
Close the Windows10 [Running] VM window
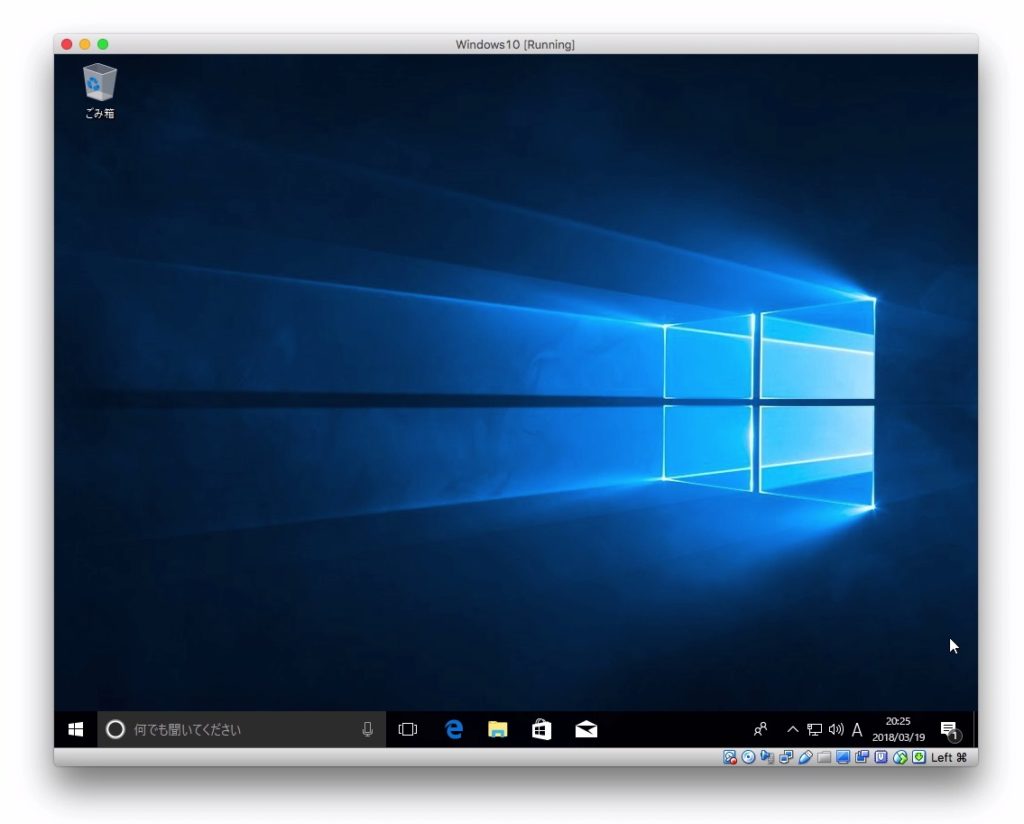point(67,44)
